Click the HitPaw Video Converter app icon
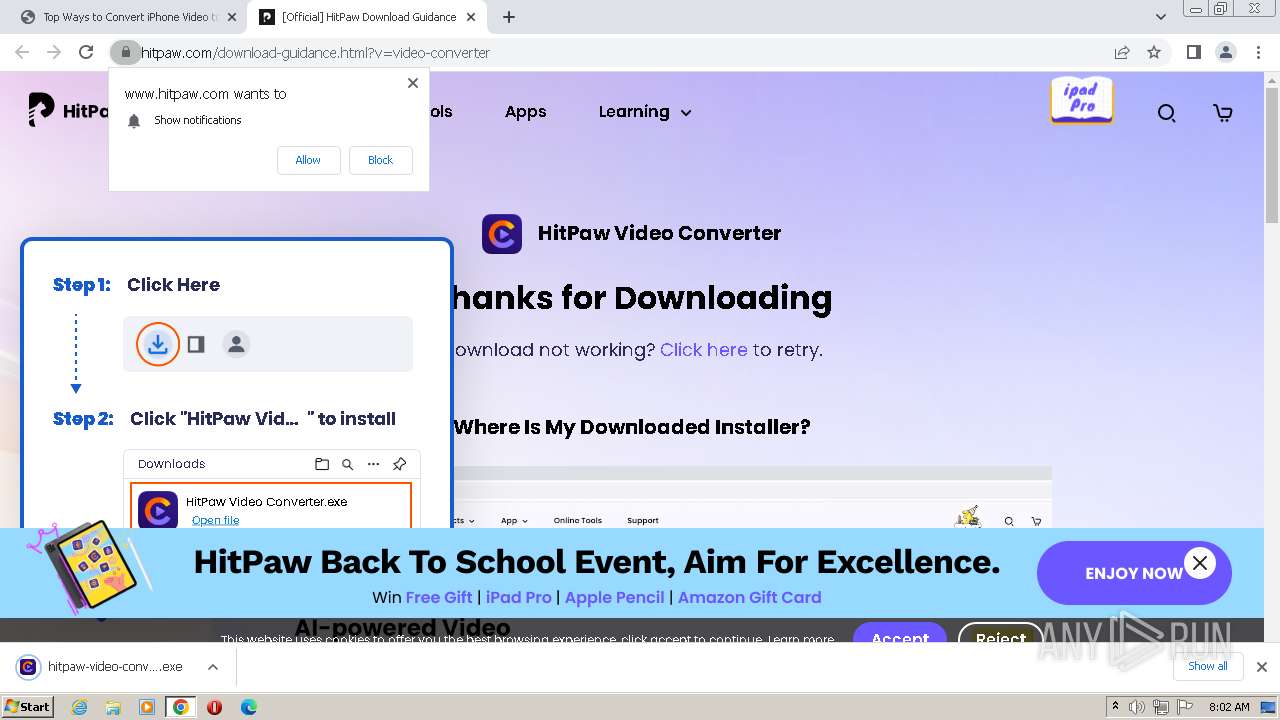The image size is (1280, 720). coord(502,234)
